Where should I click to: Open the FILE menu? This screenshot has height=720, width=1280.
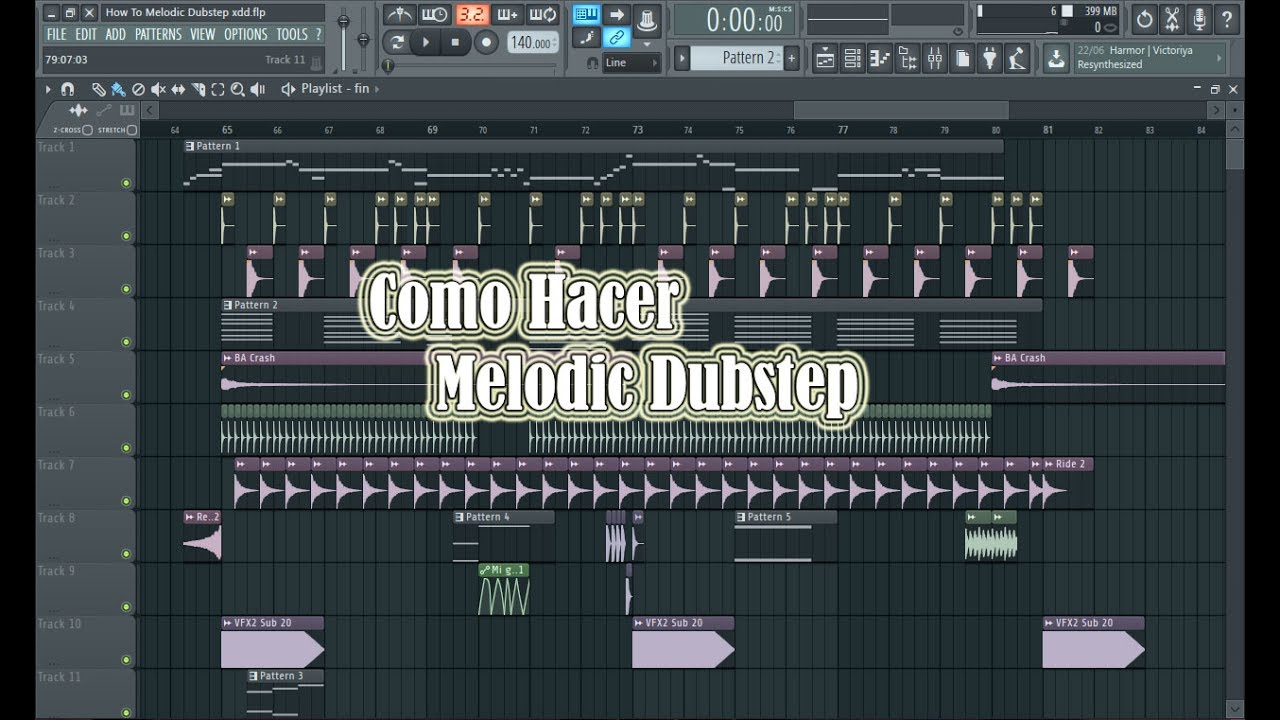click(x=57, y=34)
